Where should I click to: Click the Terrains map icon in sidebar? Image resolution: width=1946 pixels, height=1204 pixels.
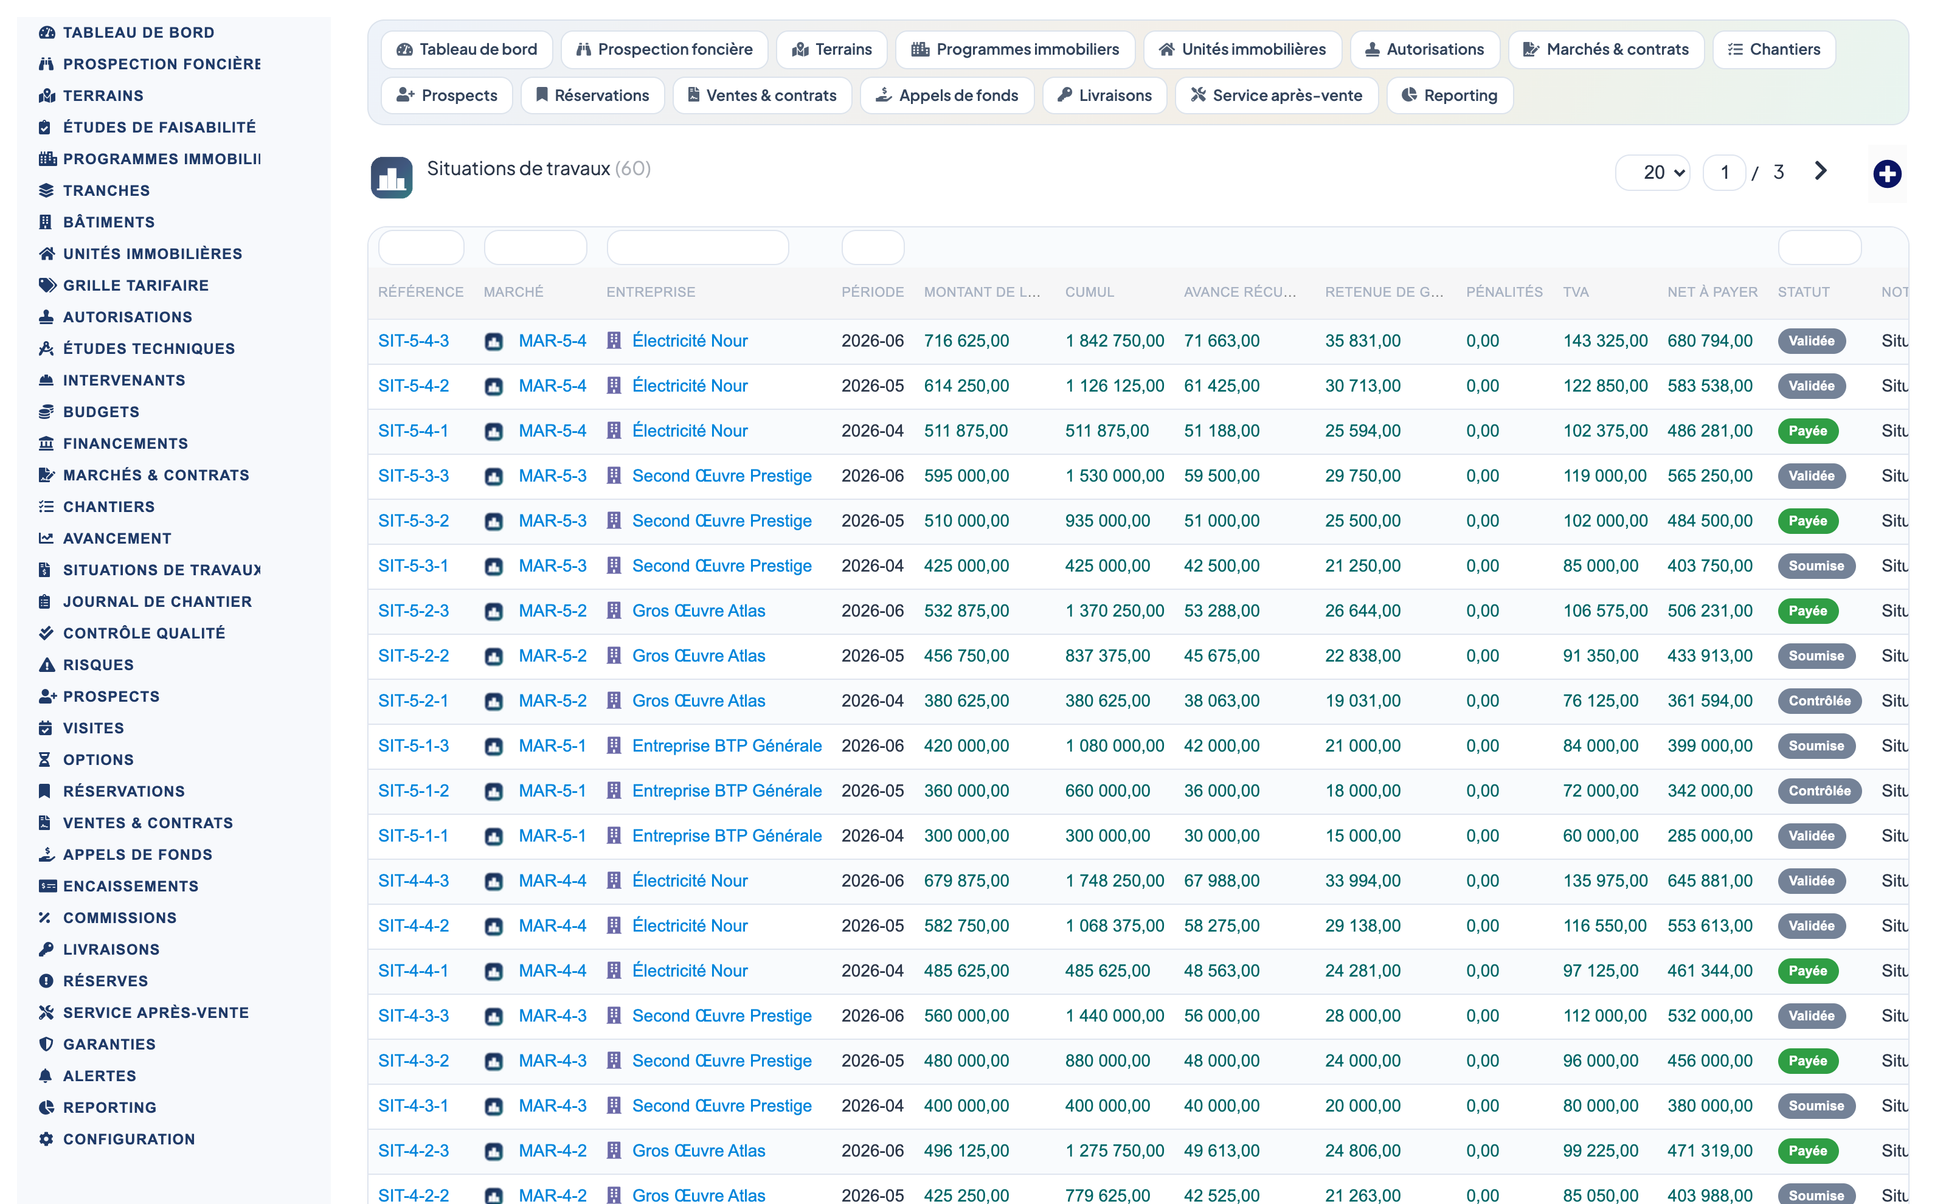(x=46, y=96)
